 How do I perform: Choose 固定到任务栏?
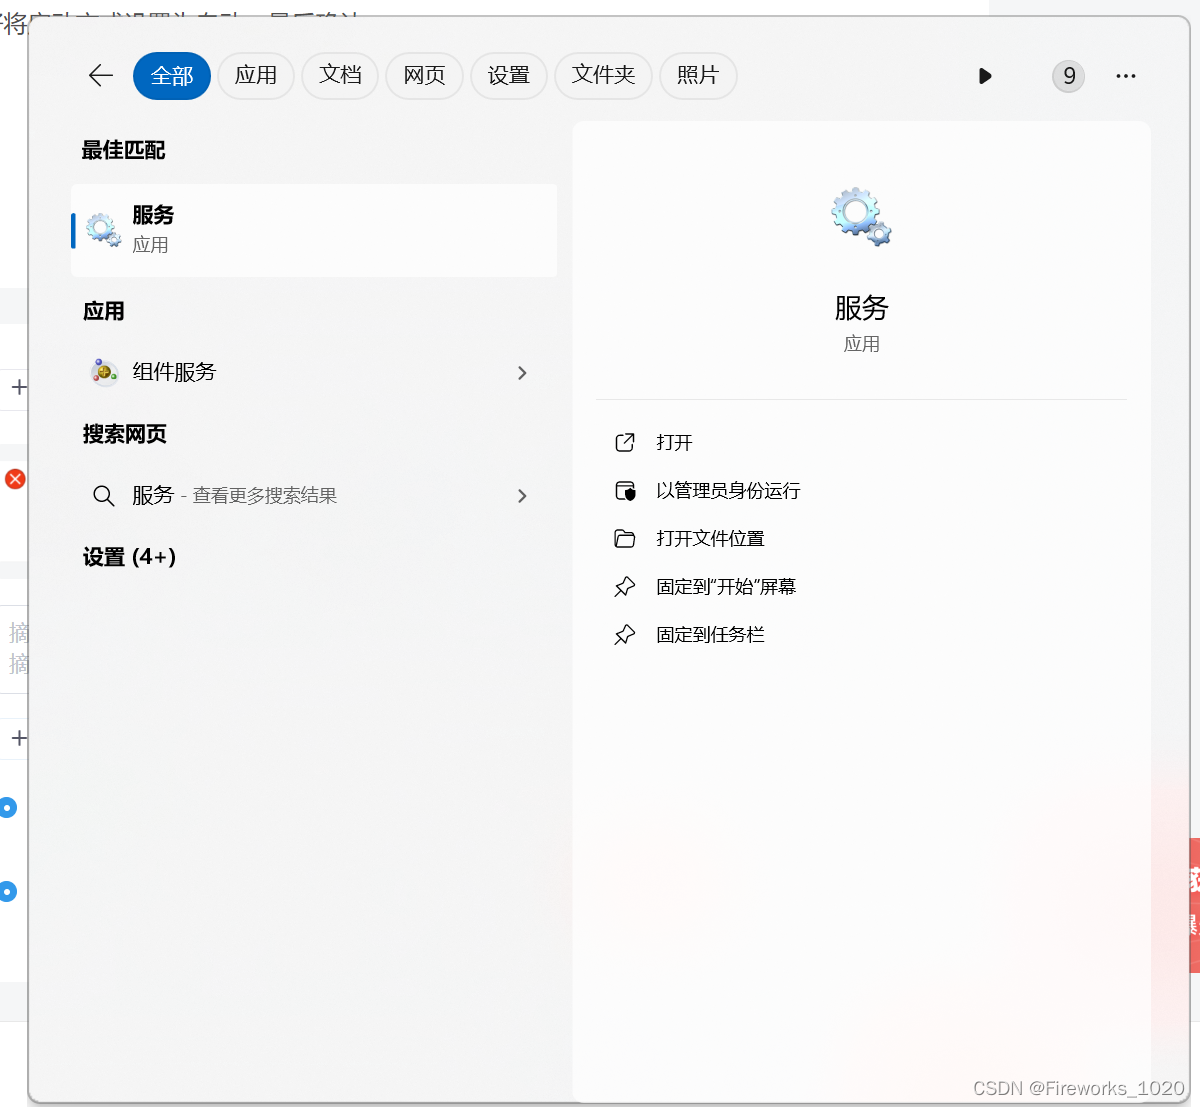click(861, 634)
